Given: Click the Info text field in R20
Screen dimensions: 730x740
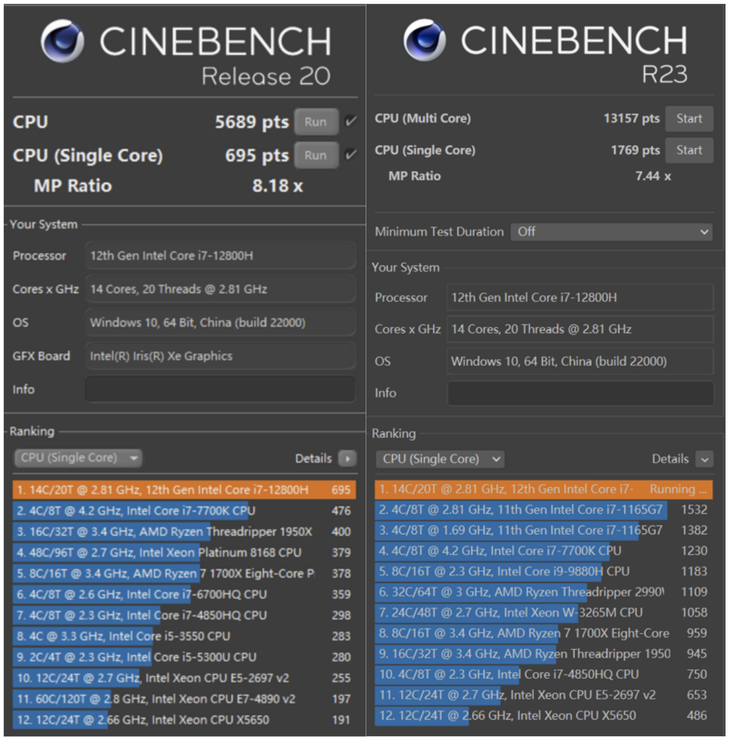Looking at the screenshot, I should click(x=219, y=389).
